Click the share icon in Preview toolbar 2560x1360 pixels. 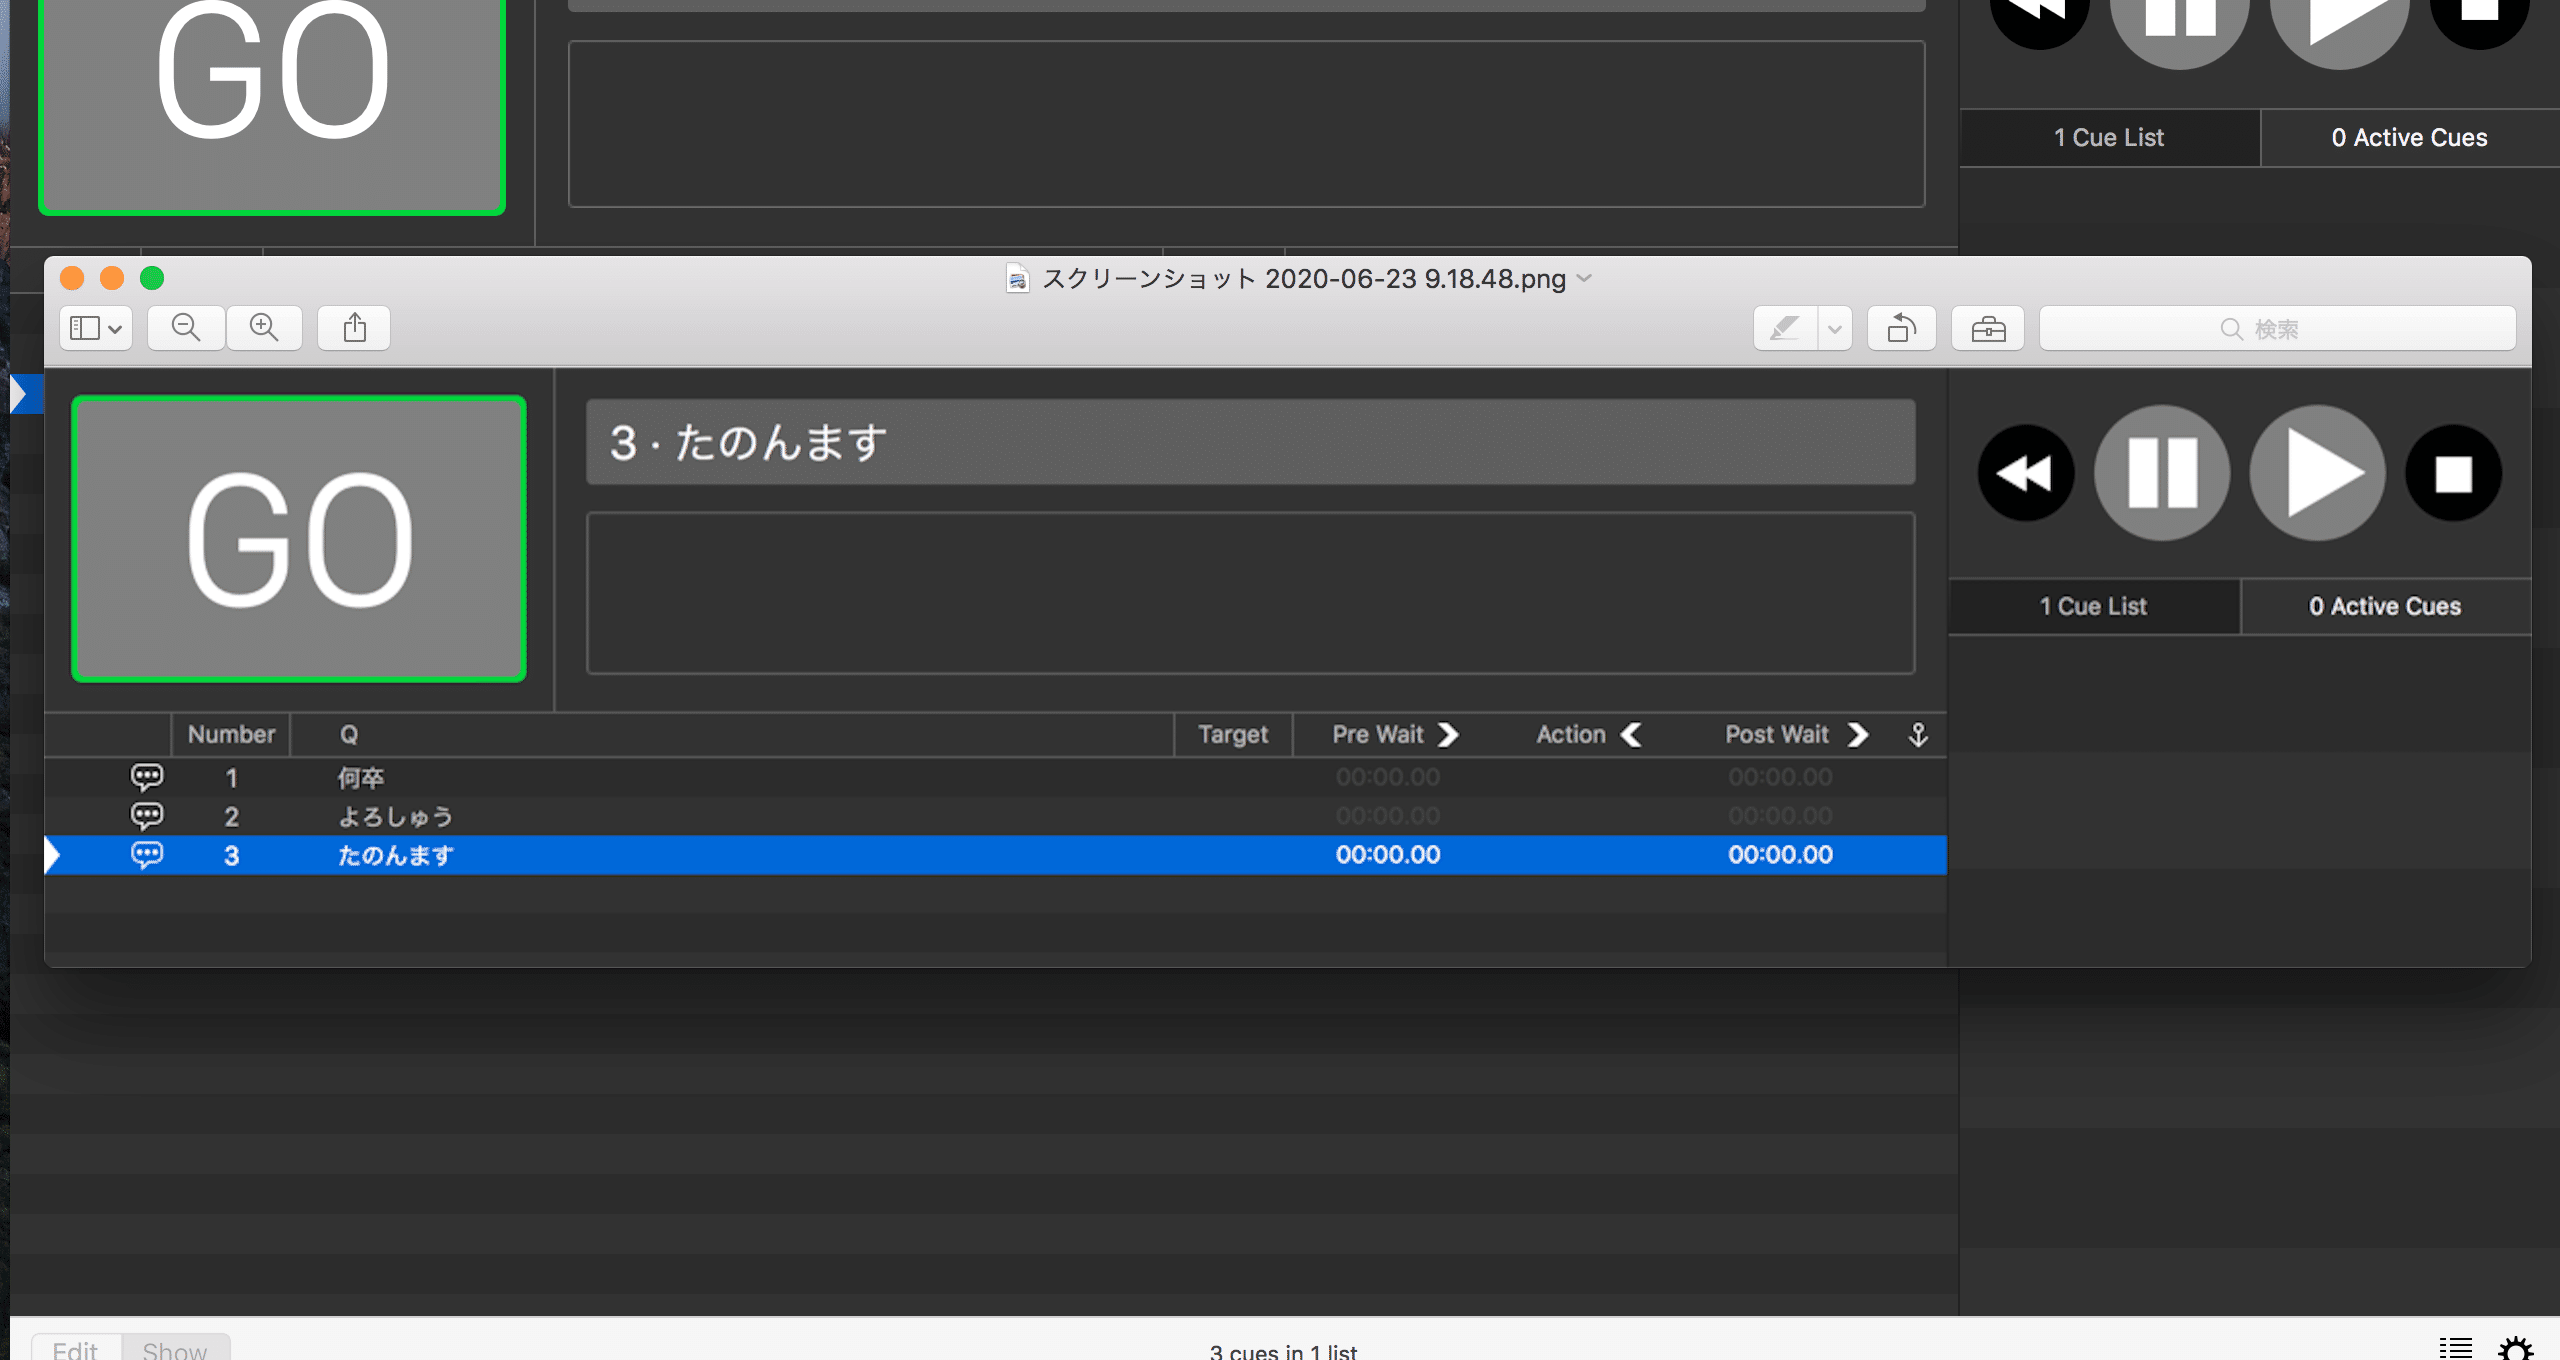pos(354,328)
